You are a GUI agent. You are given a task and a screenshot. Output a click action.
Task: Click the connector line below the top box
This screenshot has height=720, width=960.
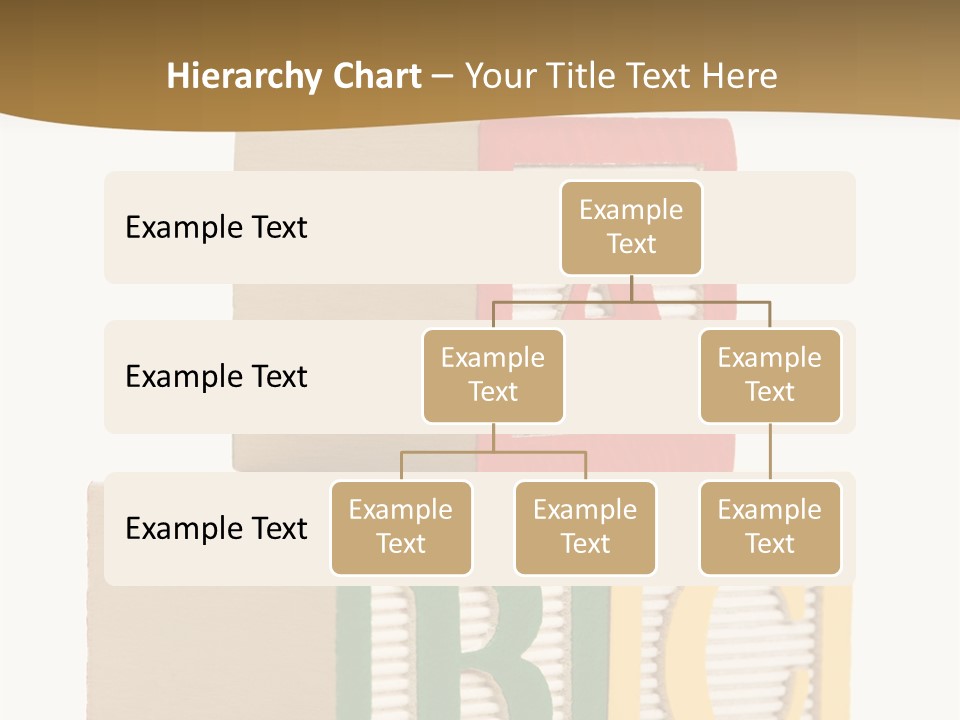[x=631, y=288]
